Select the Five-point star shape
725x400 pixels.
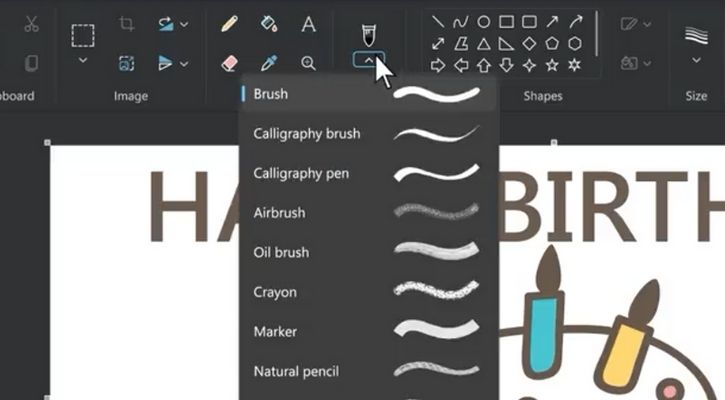pyautogui.click(x=552, y=65)
